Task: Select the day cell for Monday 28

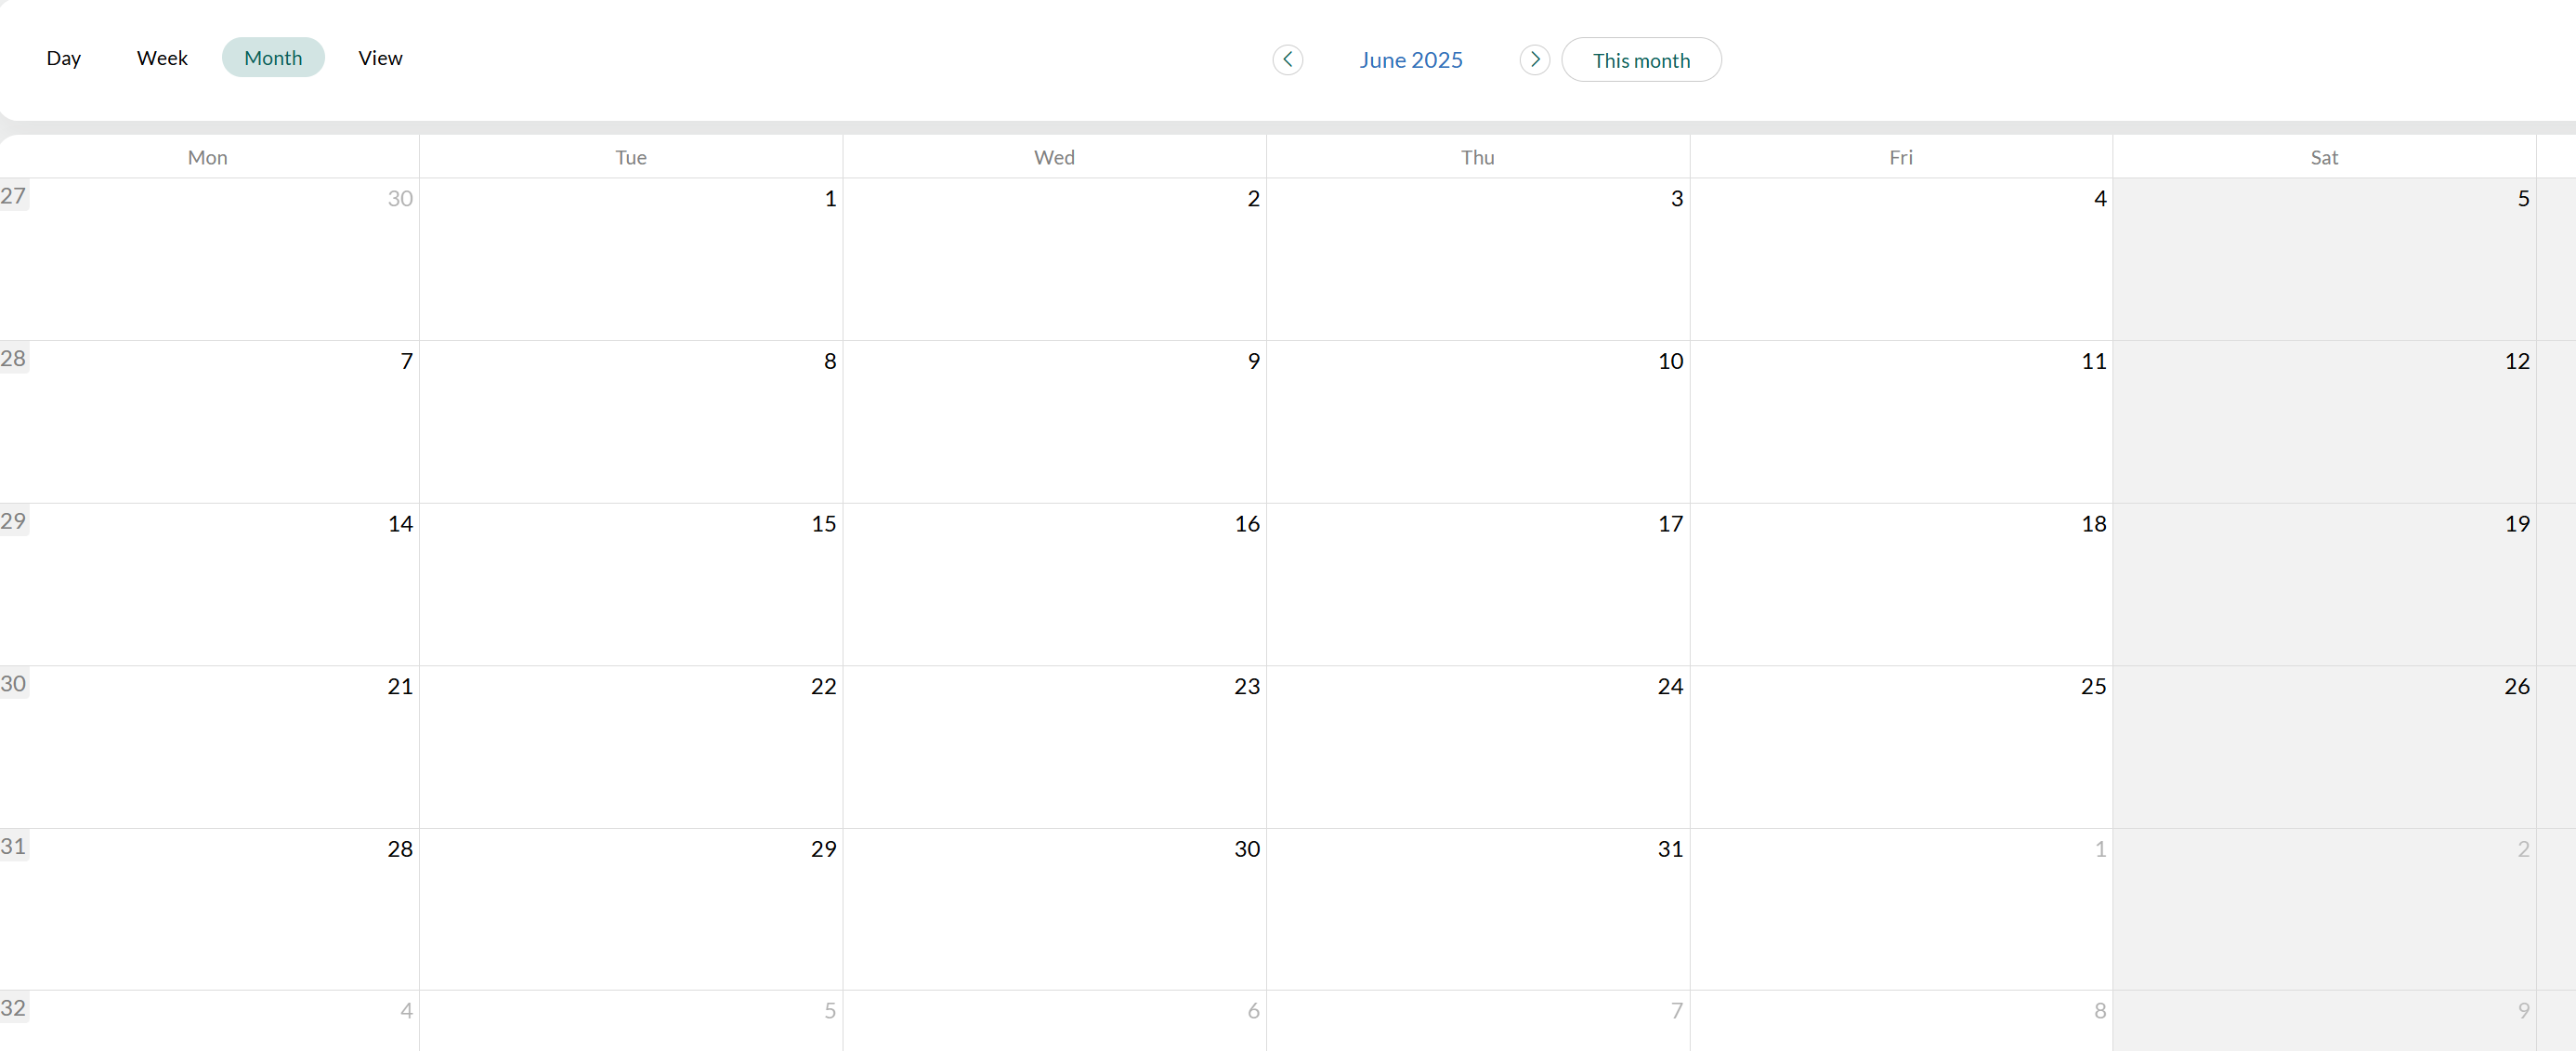Action: pyautogui.click(x=210, y=910)
